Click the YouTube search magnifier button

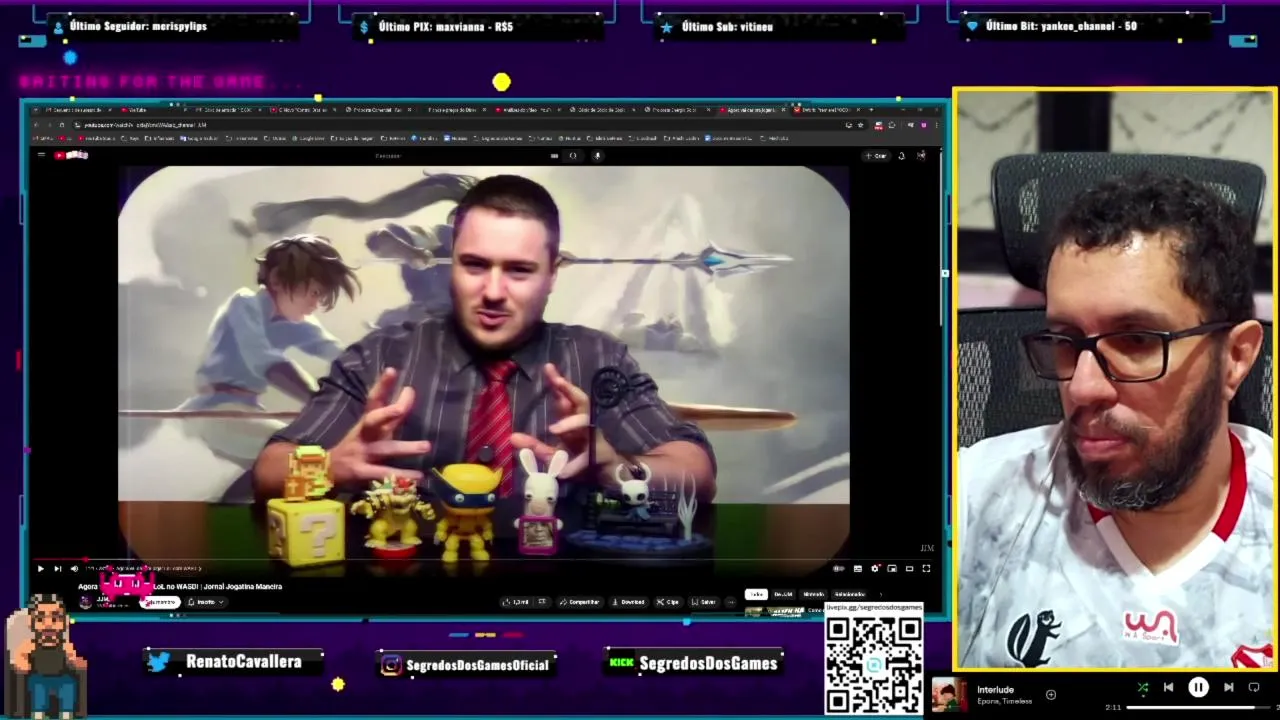[573, 155]
